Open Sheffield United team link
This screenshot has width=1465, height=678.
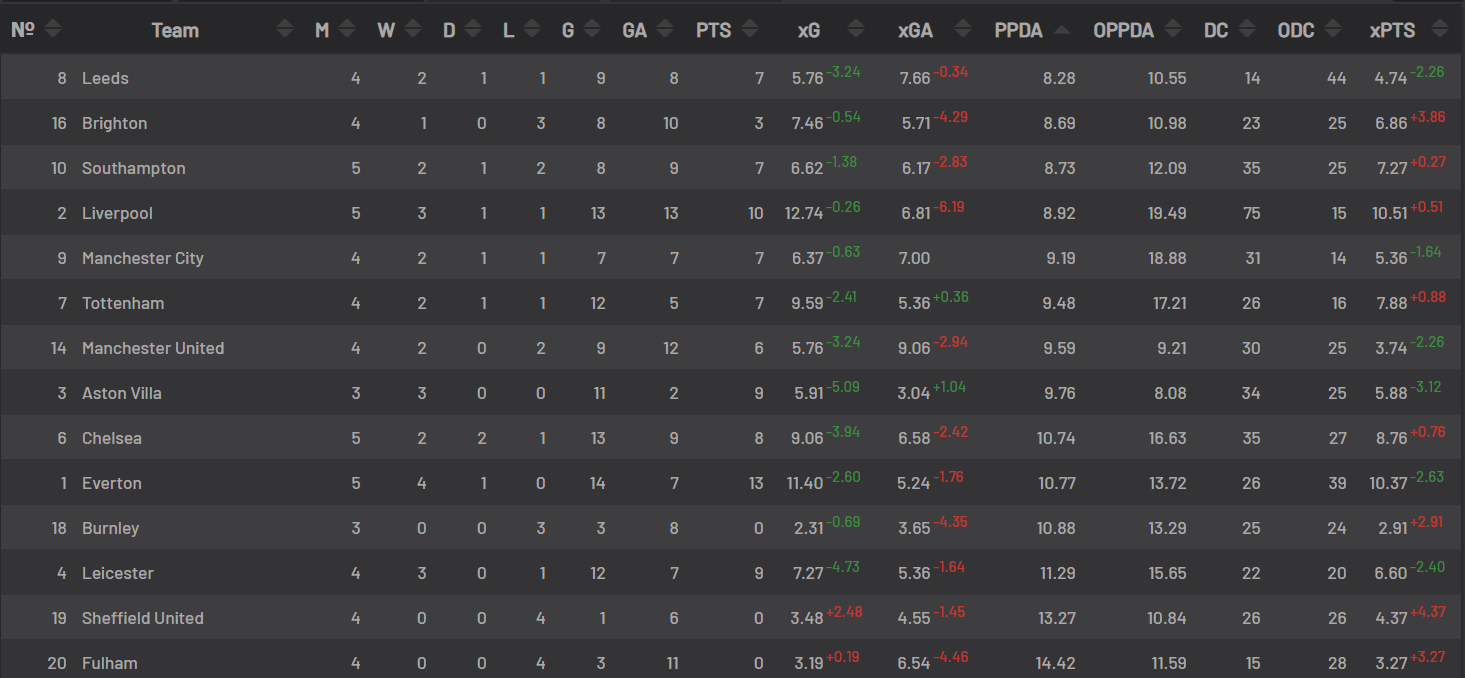tap(143, 618)
